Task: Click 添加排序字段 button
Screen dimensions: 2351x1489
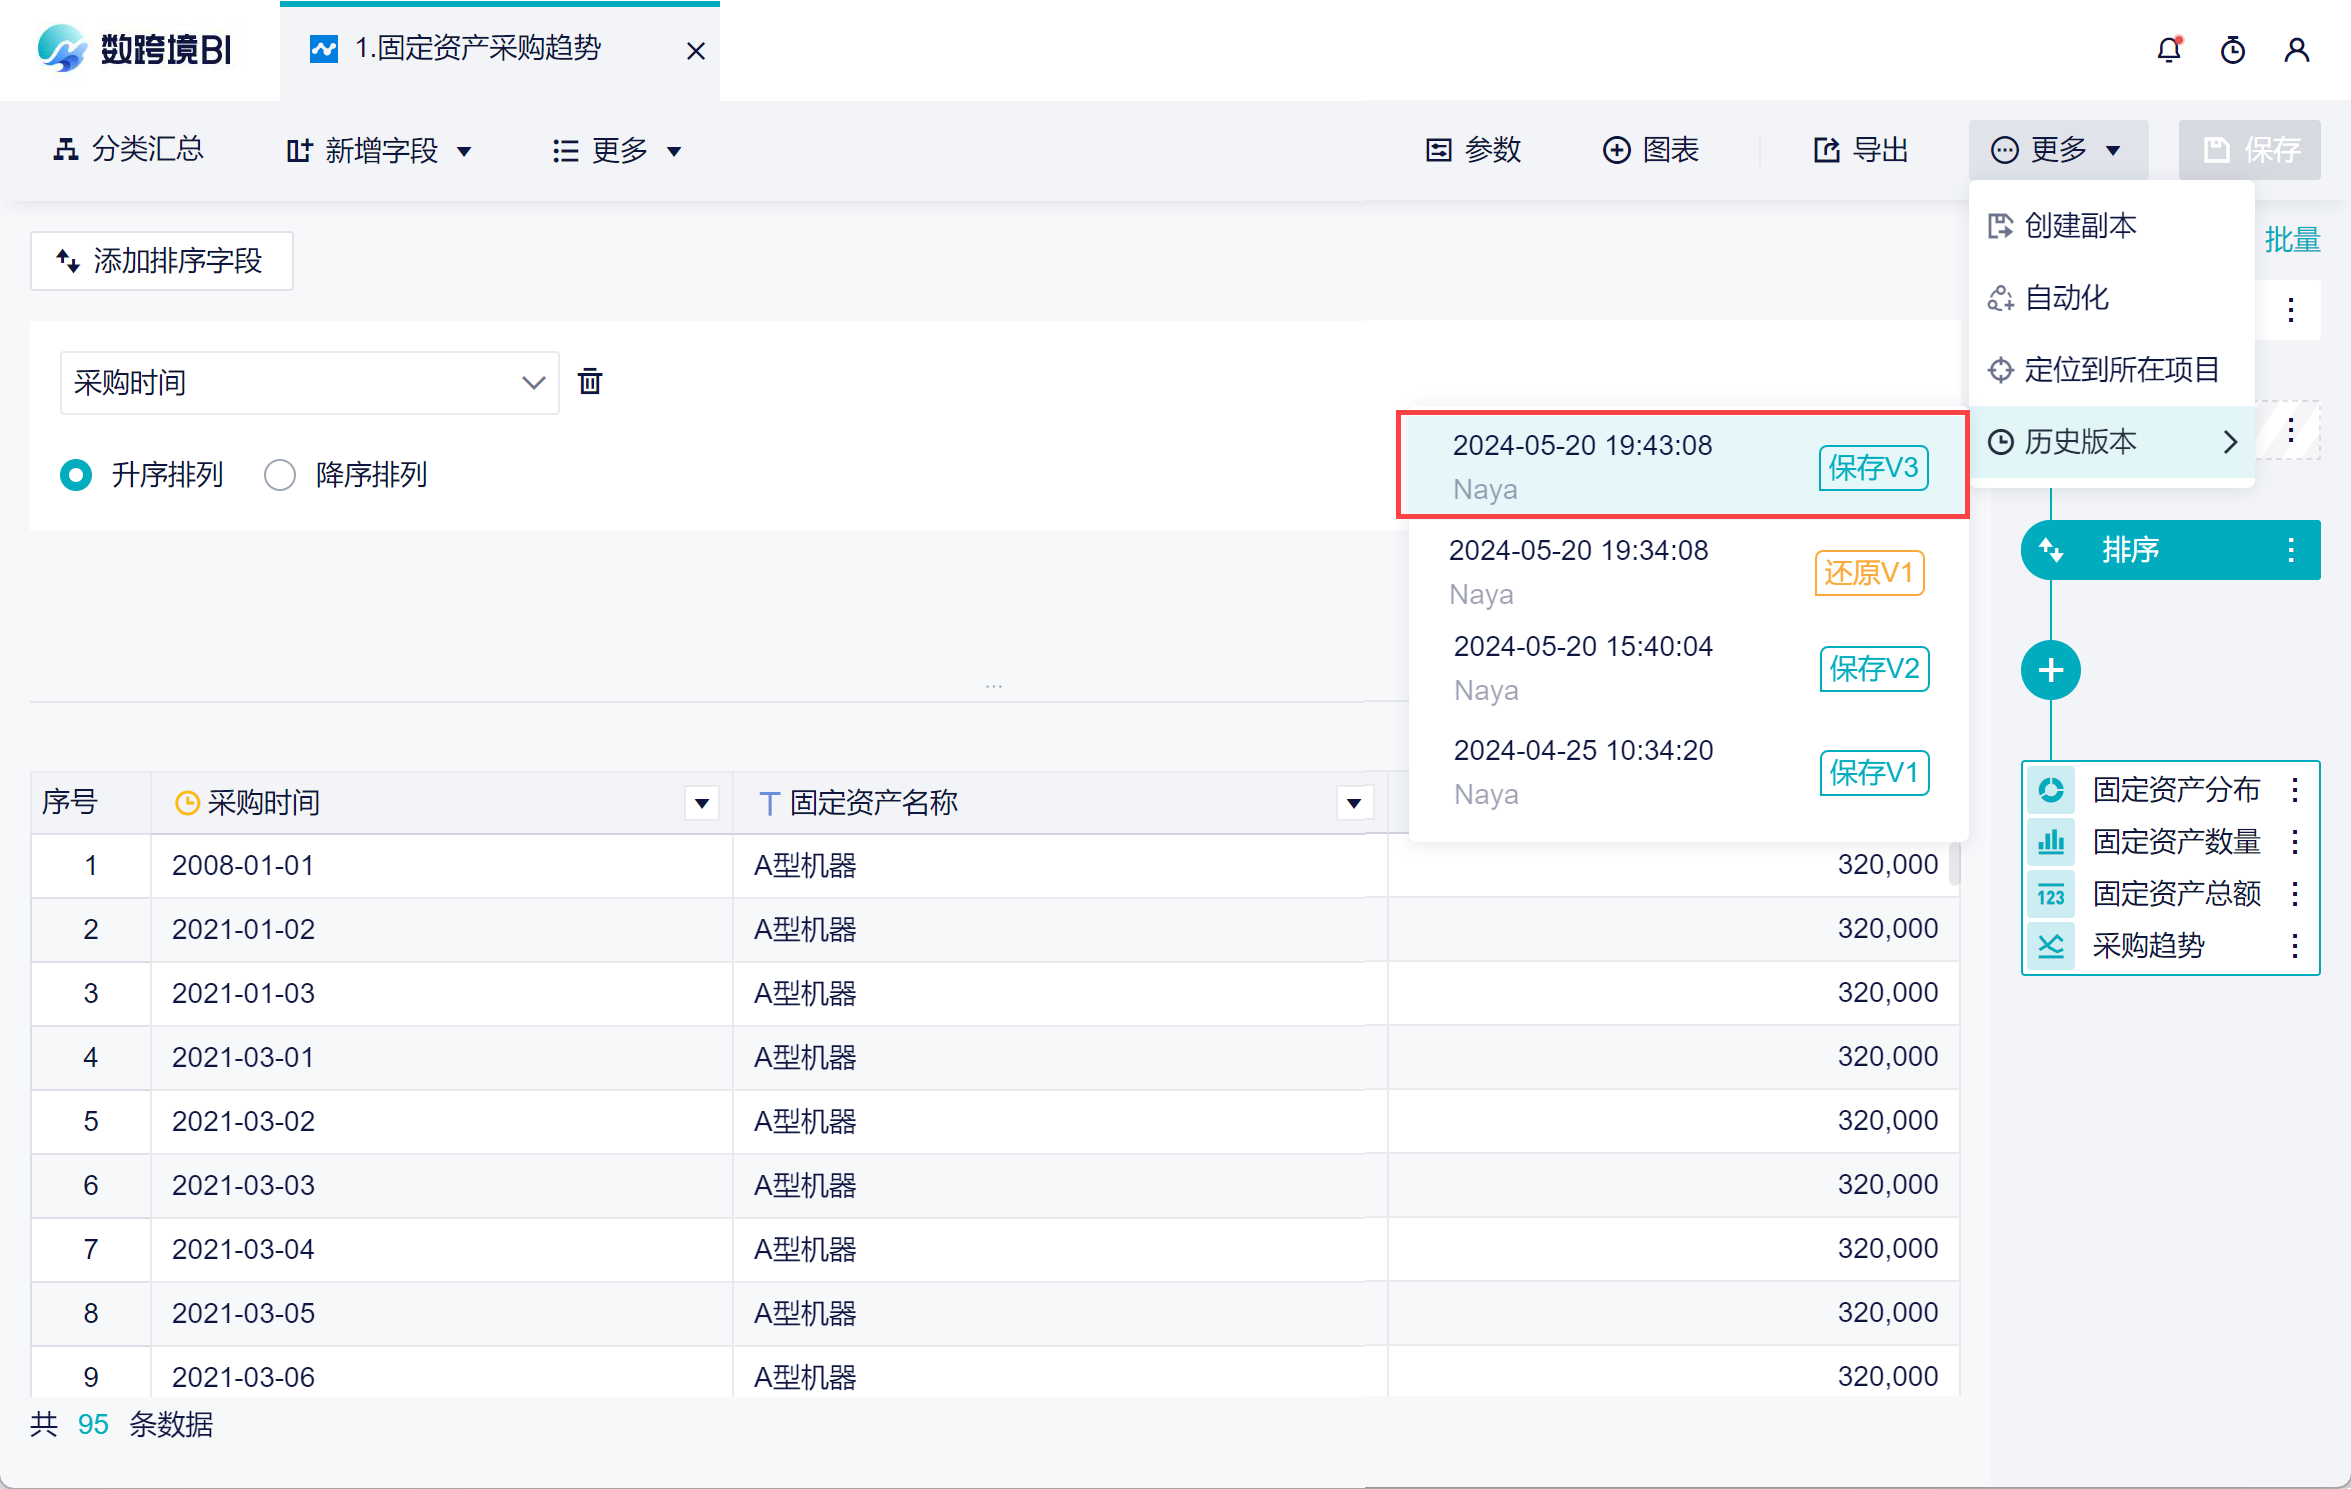Action: click(161, 261)
